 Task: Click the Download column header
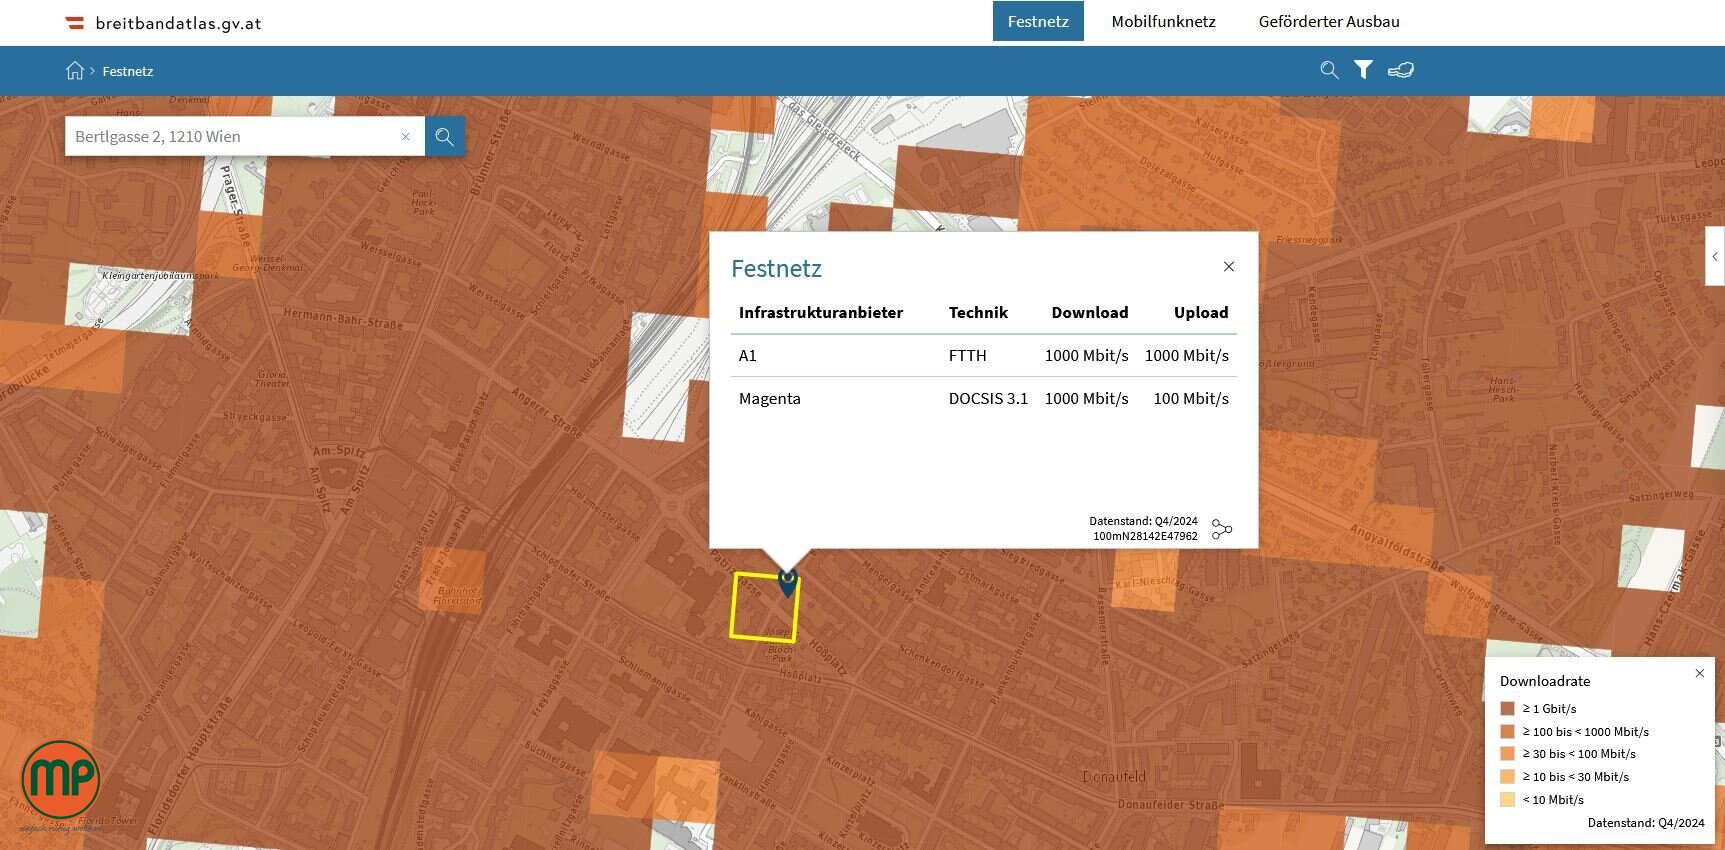[1090, 312]
